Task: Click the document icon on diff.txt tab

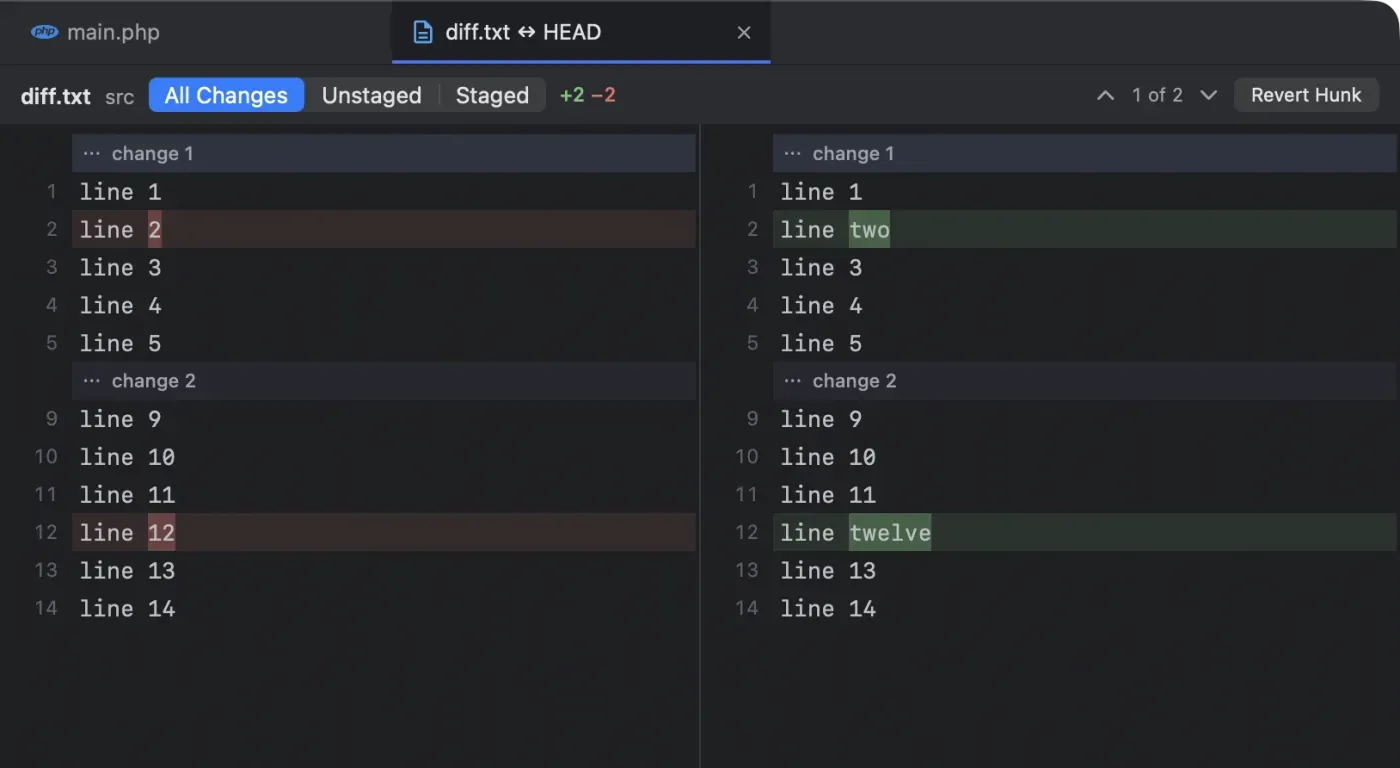Action: click(x=423, y=32)
